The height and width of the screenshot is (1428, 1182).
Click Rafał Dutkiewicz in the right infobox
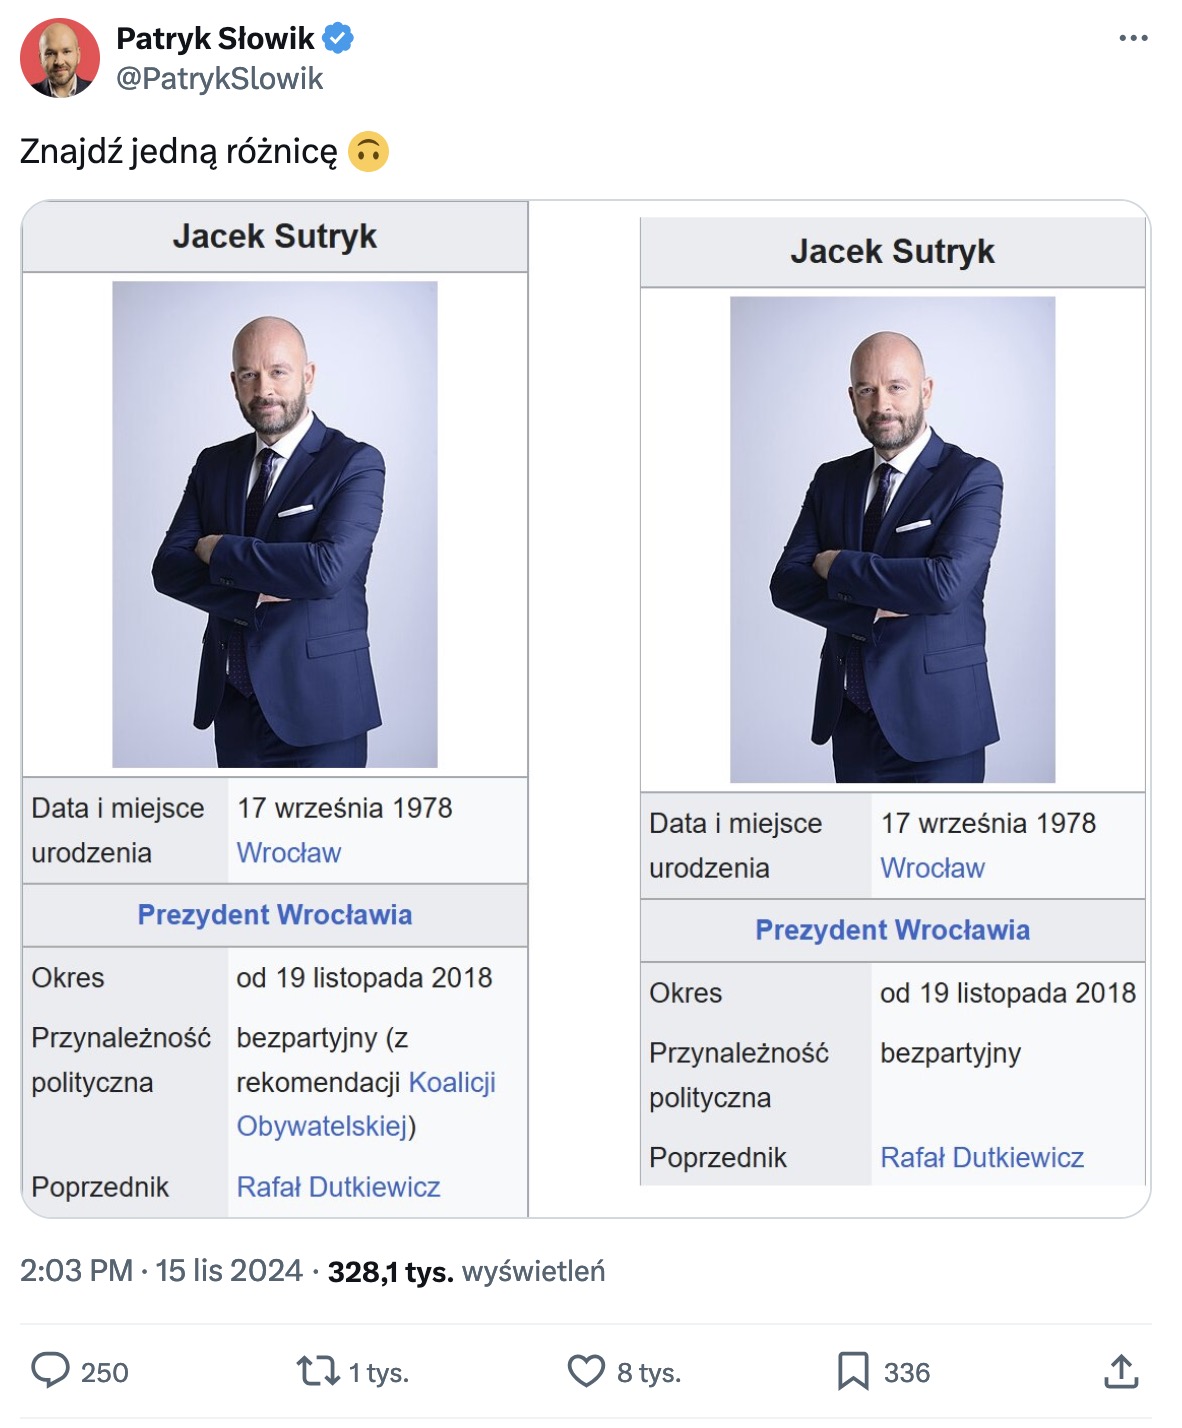[983, 1158]
